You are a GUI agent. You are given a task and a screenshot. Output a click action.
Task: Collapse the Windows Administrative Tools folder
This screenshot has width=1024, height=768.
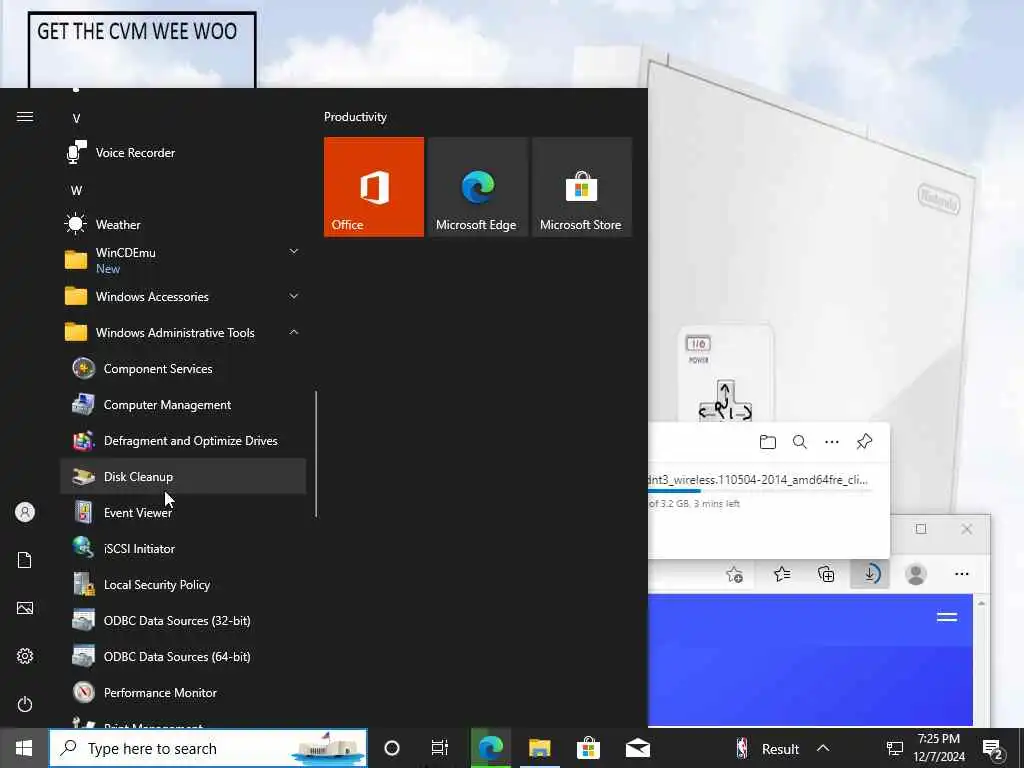(x=183, y=333)
